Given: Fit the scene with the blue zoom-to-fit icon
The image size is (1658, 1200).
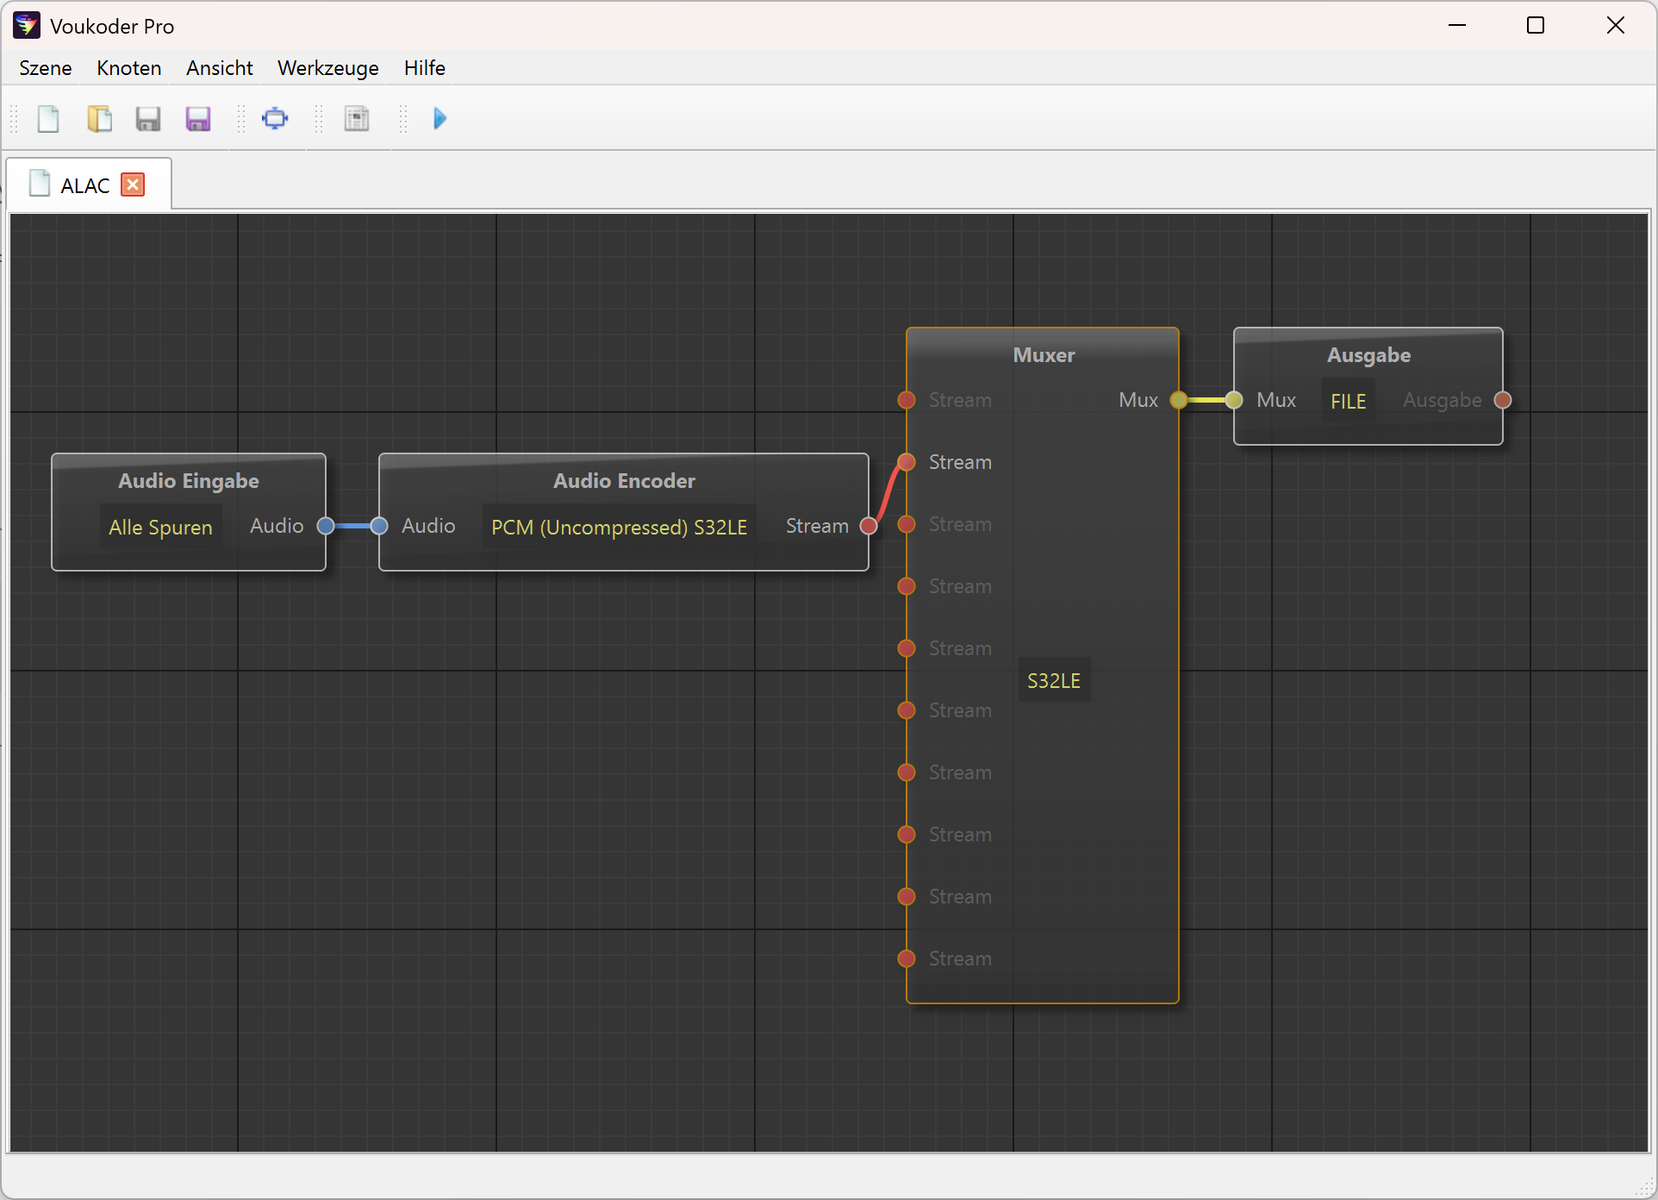Looking at the screenshot, I should click(x=275, y=119).
